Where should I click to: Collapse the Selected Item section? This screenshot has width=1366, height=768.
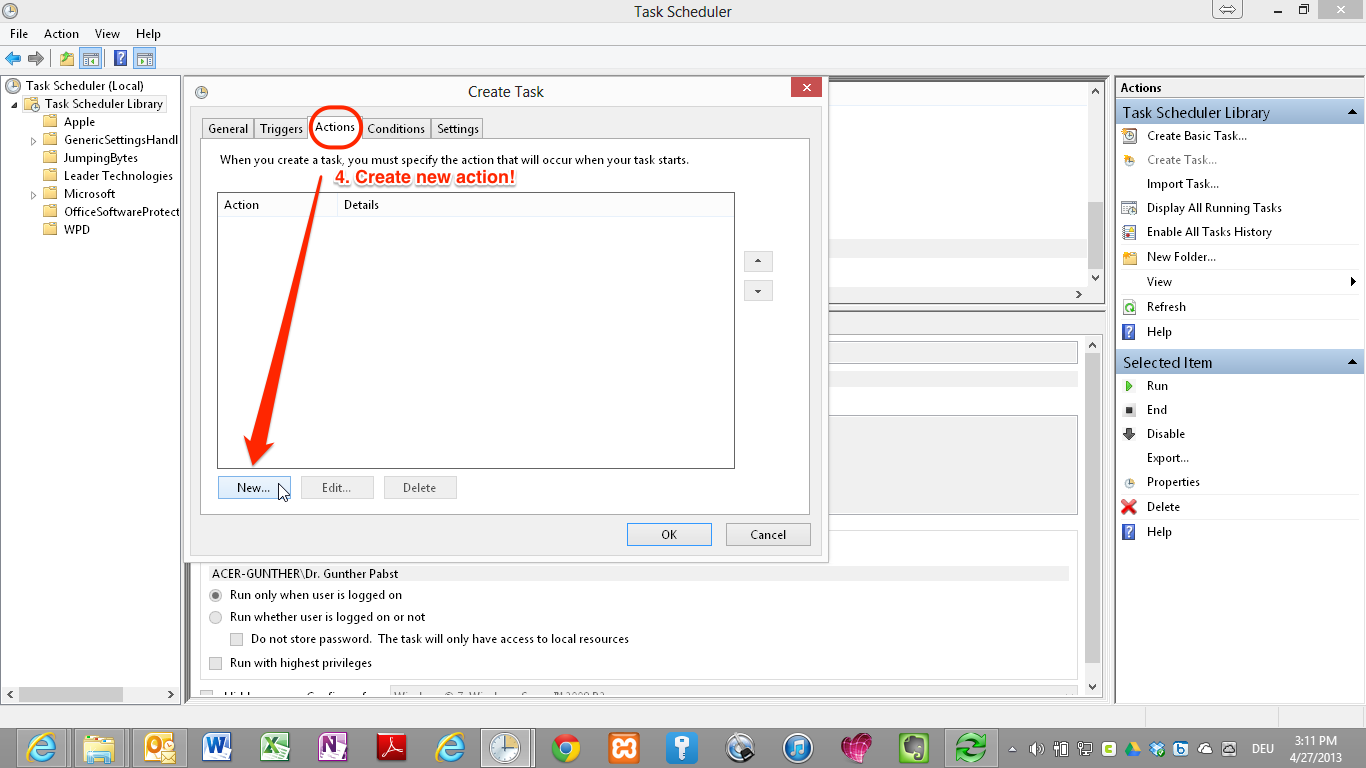pyautogui.click(x=1352, y=362)
